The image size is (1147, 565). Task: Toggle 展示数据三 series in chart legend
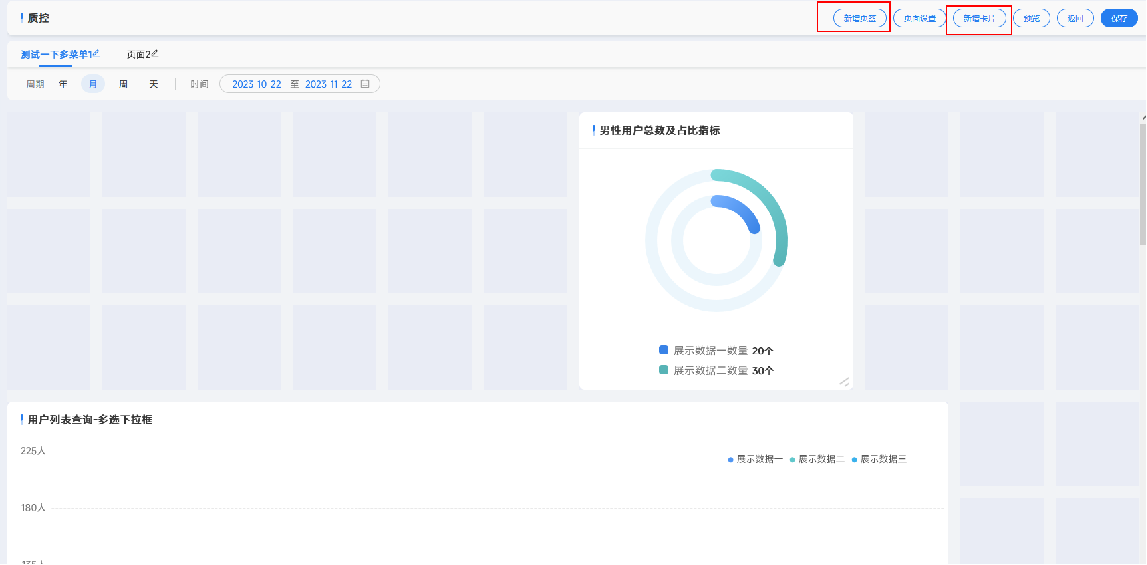point(878,459)
